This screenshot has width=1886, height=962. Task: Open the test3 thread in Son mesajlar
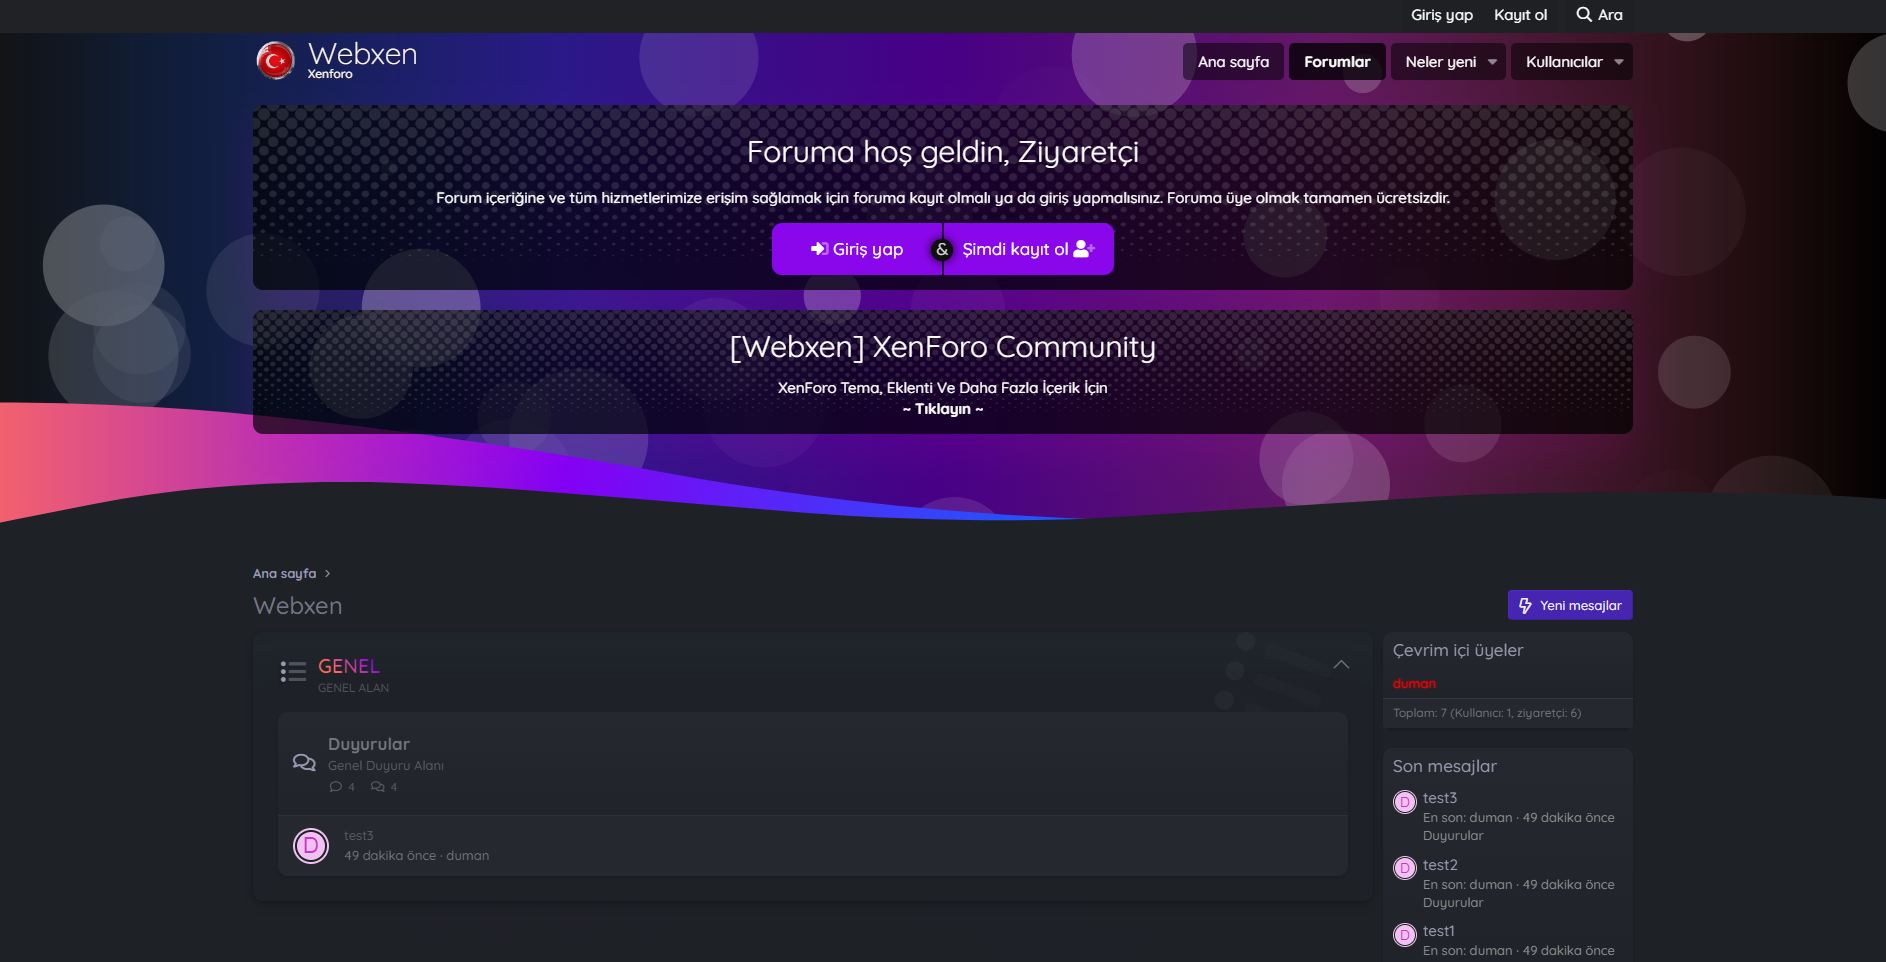tap(1440, 798)
